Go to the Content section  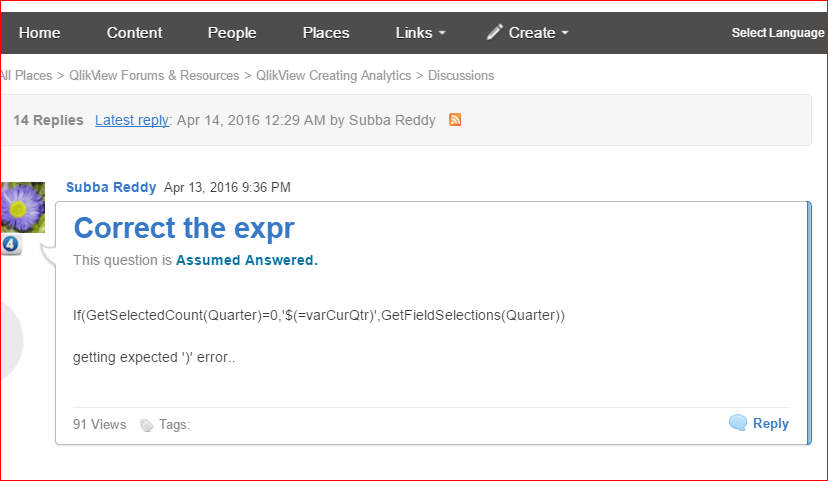click(x=134, y=33)
